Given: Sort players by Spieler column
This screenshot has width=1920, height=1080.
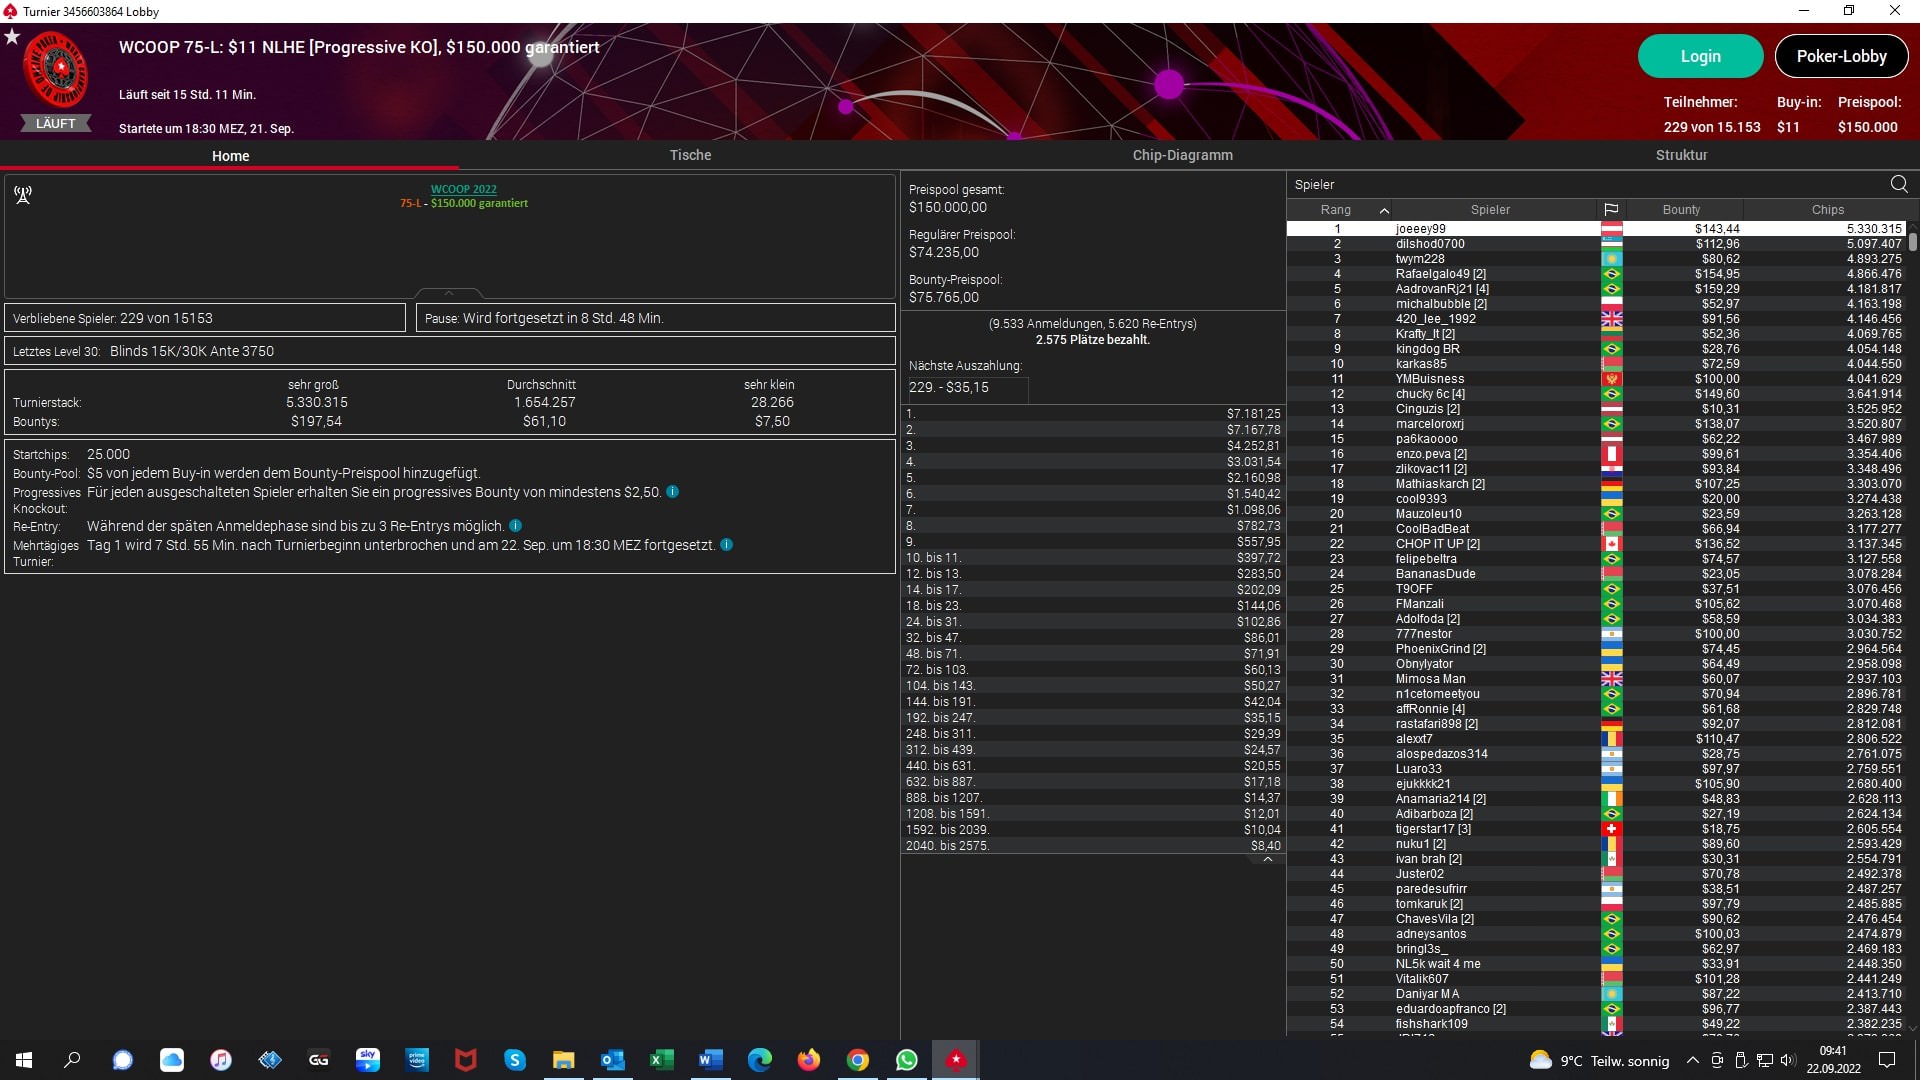Looking at the screenshot, I should tap(1490, 210).
